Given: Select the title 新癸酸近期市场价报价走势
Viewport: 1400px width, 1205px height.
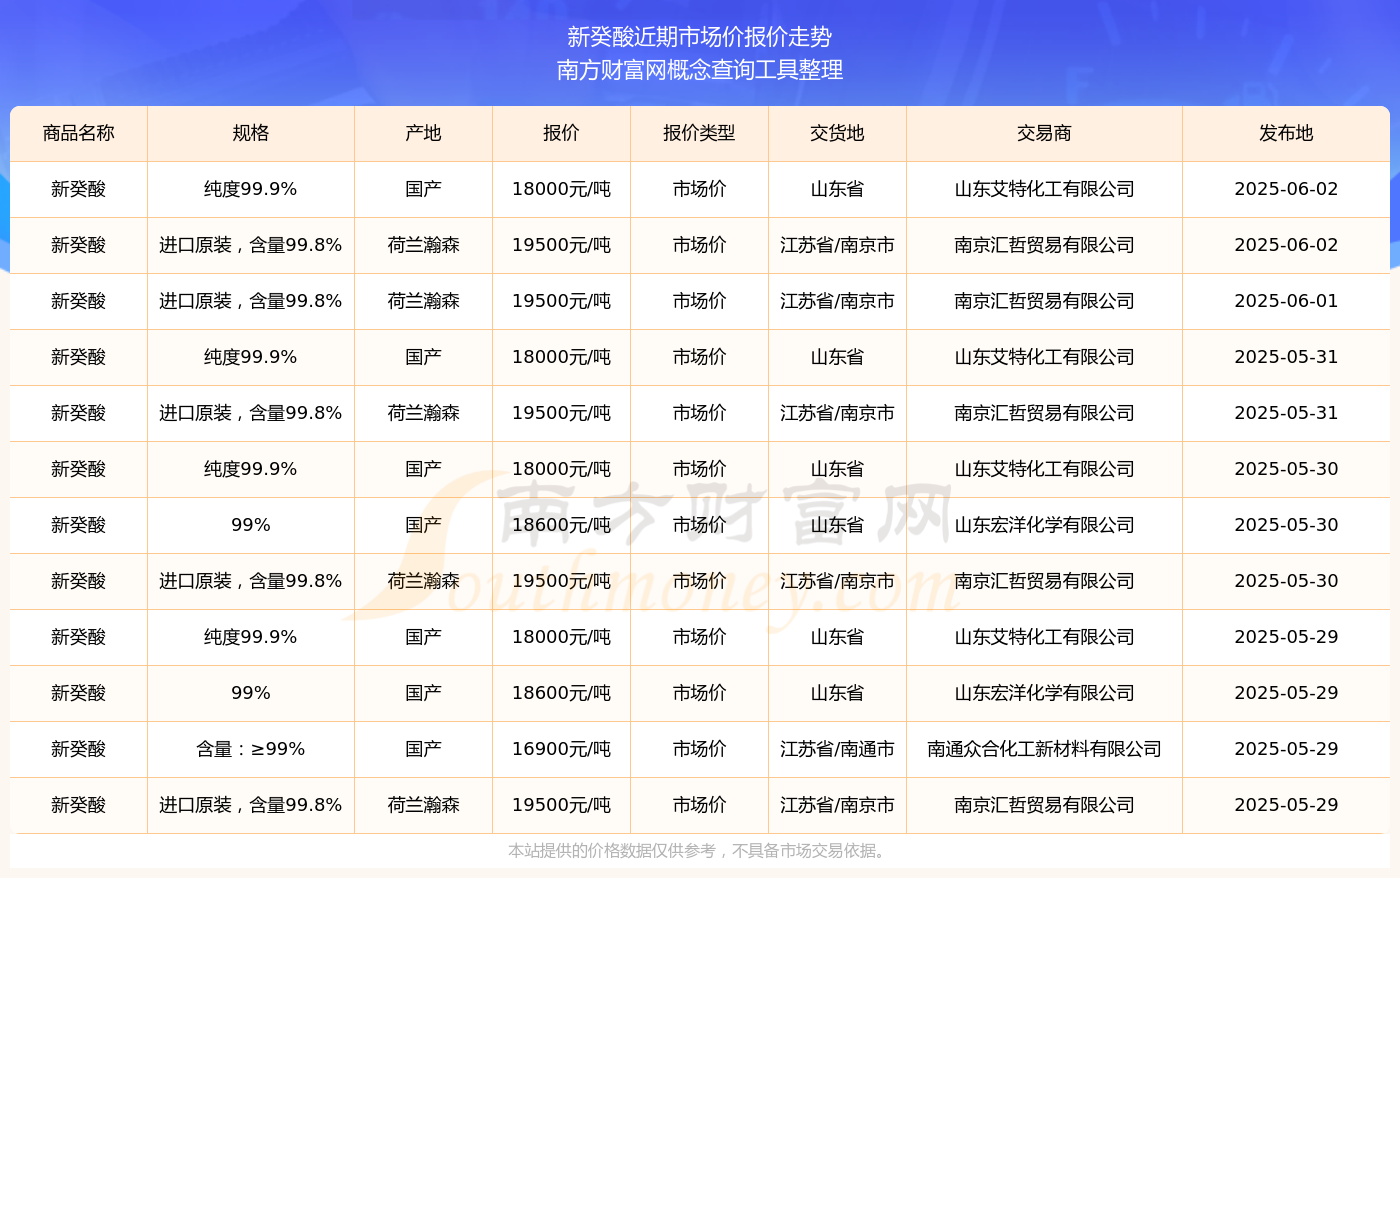Looking at the screenshot, I should 700,37.
